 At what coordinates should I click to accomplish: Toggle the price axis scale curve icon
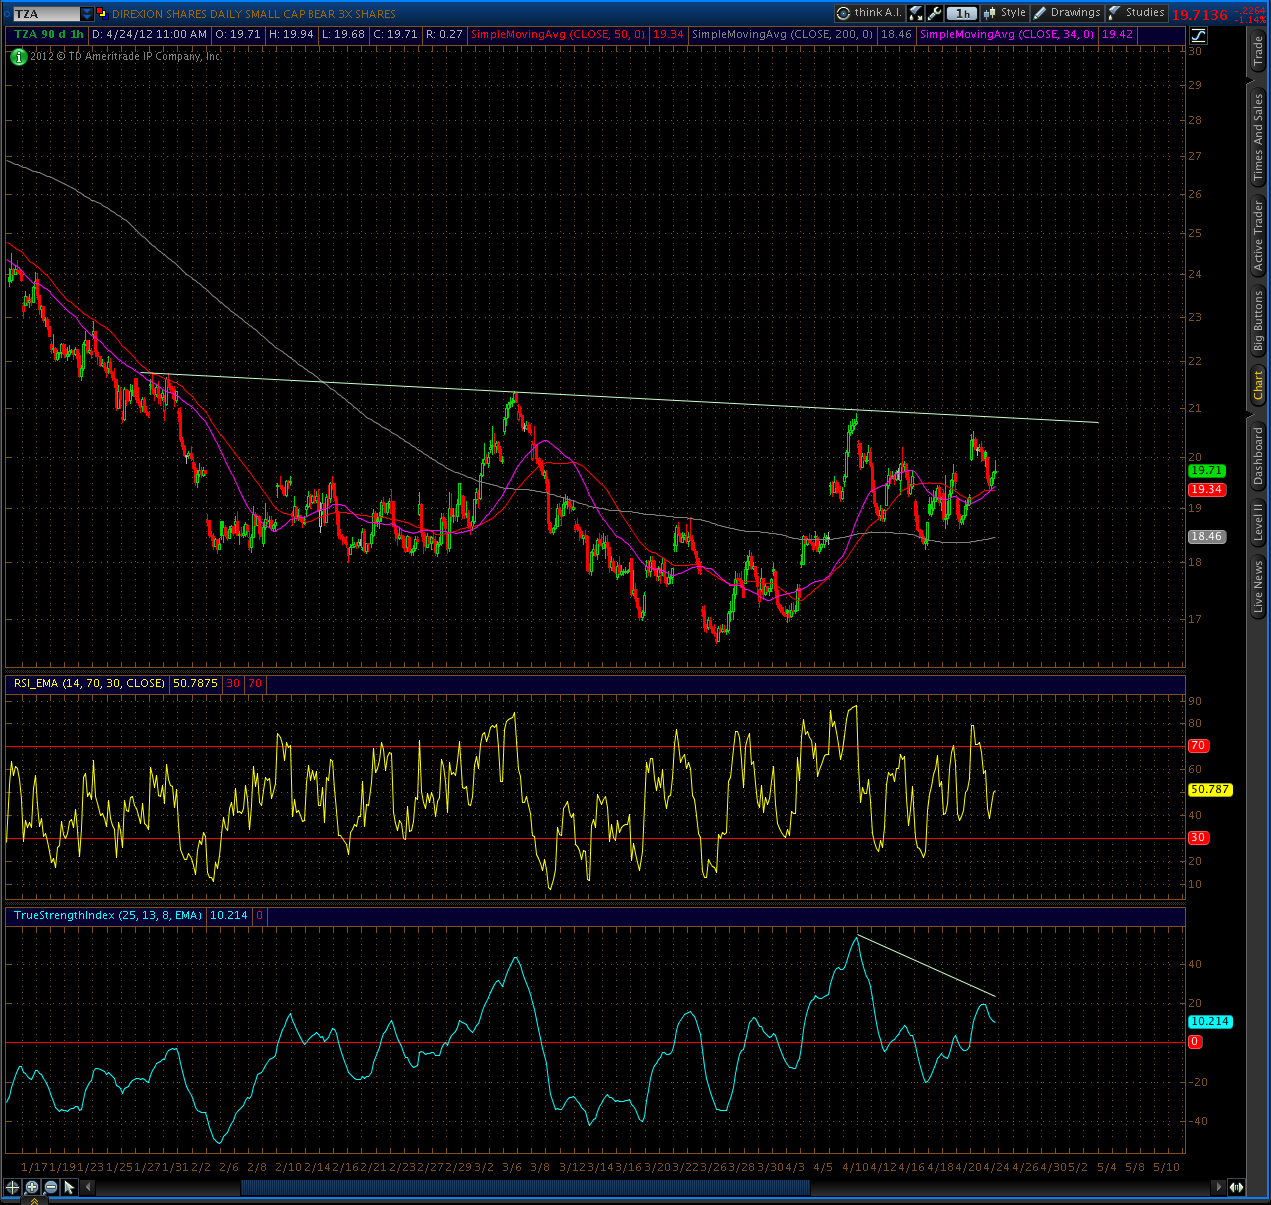1198,35
